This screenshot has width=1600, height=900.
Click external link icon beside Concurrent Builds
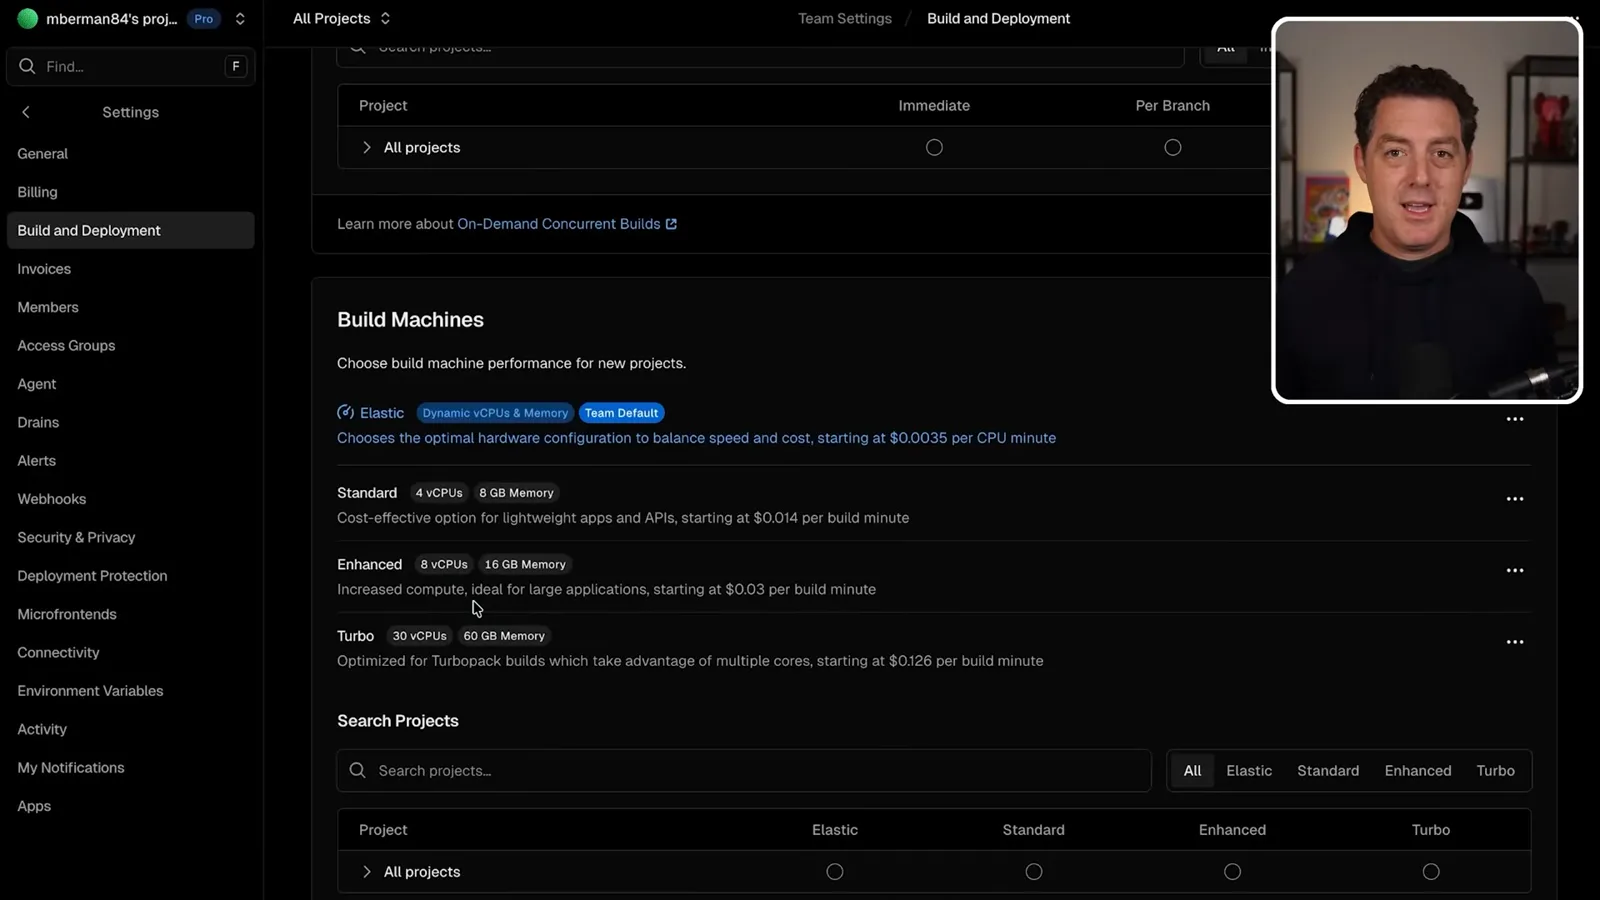[671, 224]
